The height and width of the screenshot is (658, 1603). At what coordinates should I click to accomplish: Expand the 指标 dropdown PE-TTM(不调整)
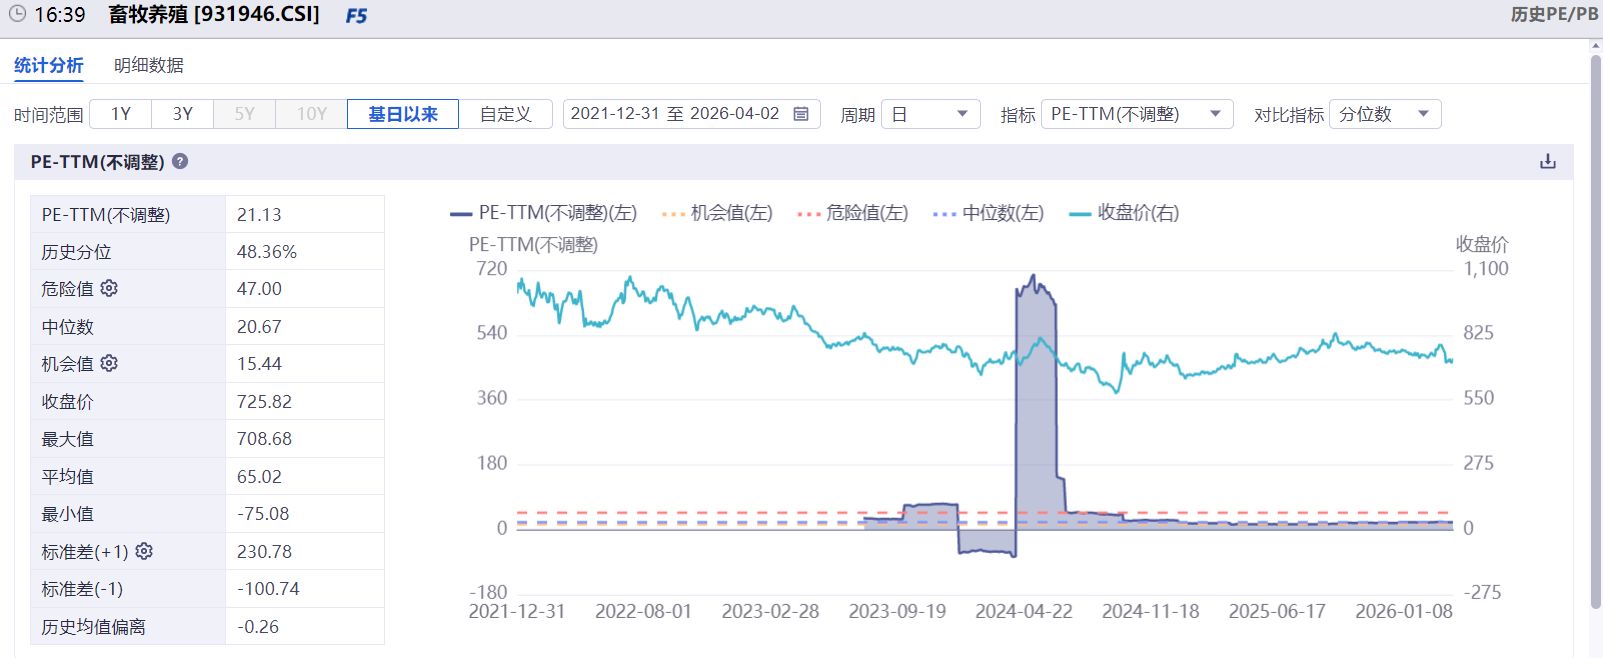click(x=1136, y=114)
